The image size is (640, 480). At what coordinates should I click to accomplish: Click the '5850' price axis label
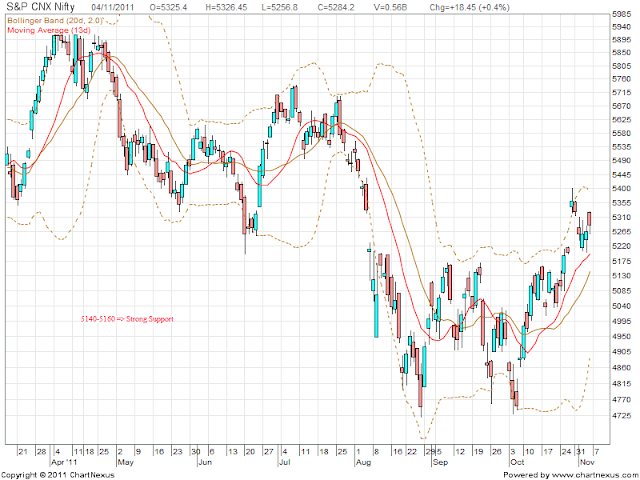click(622, 53)
